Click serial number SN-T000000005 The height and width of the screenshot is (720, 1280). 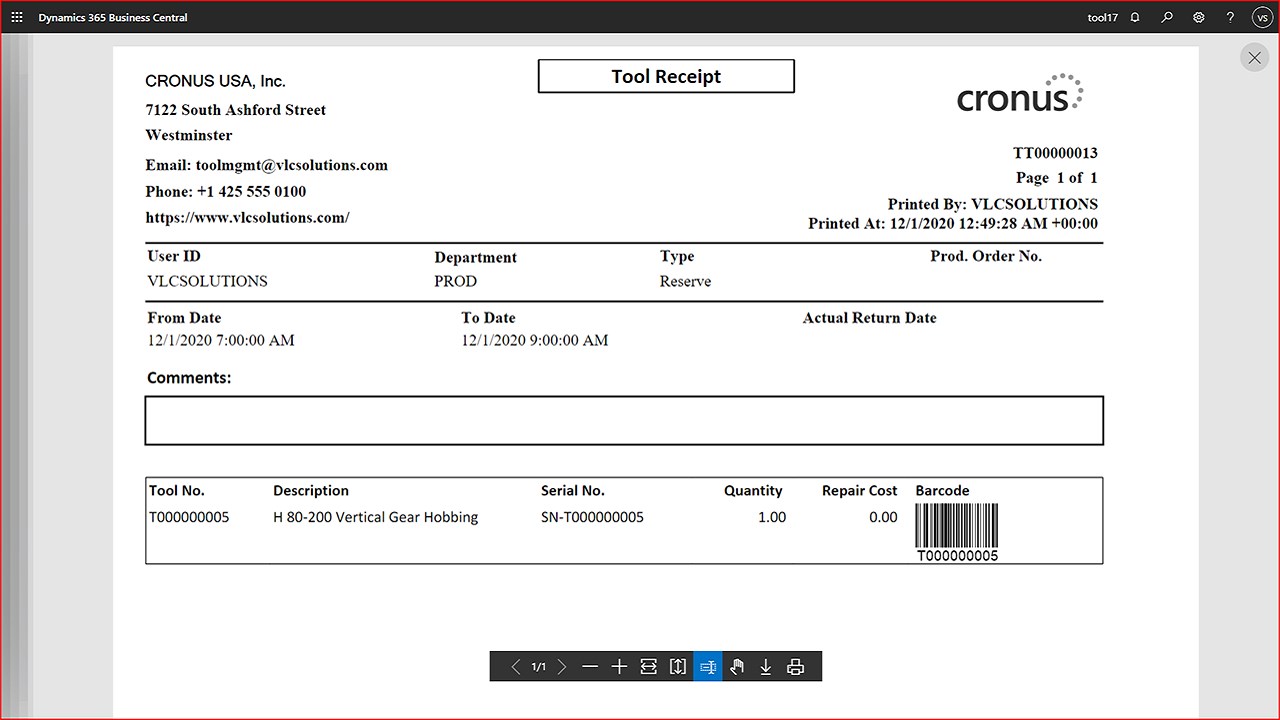592,517
